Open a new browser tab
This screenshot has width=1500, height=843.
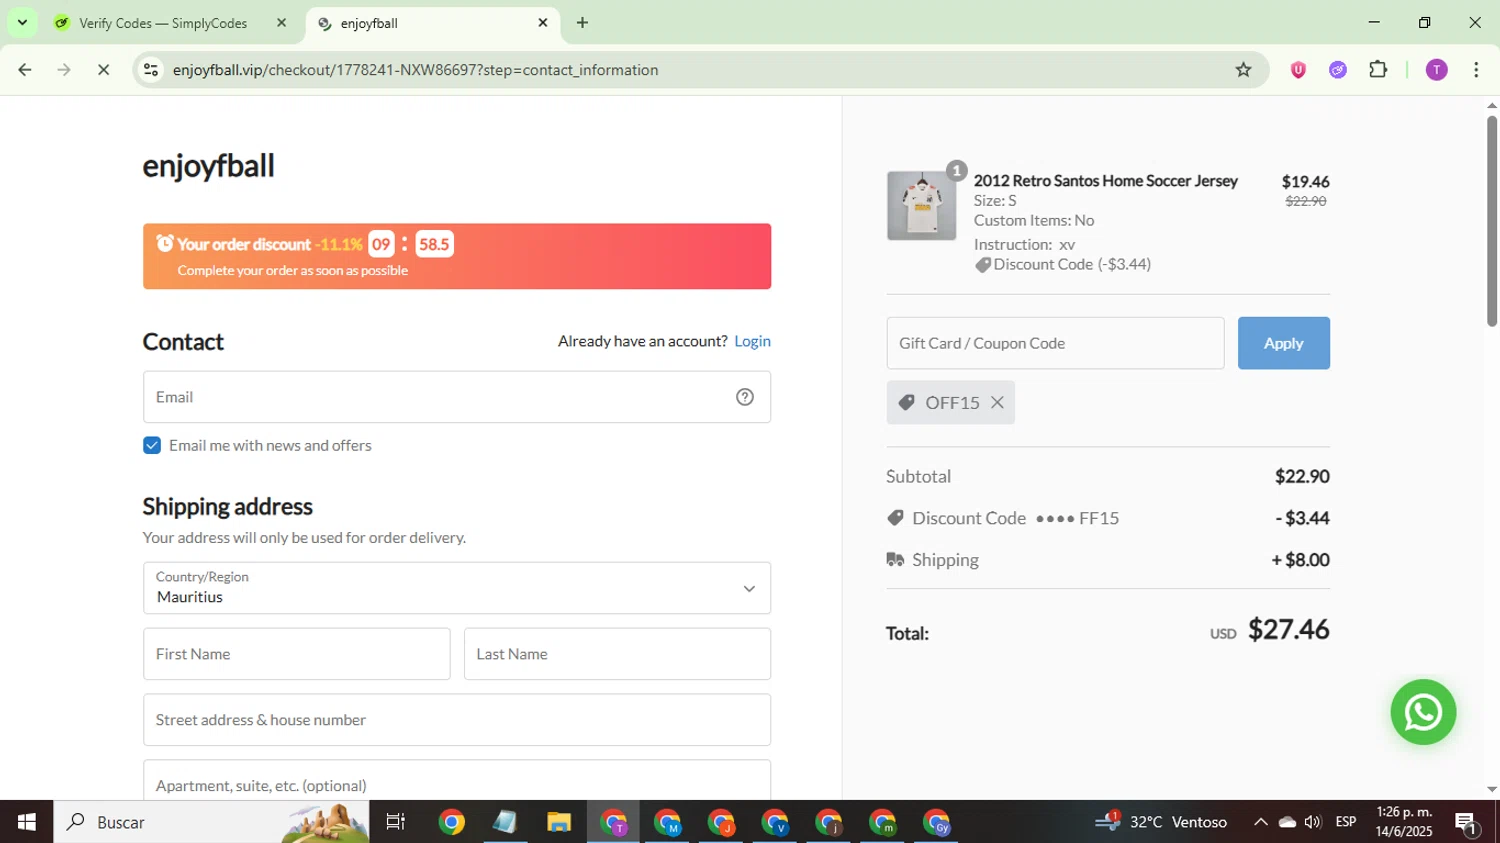[x=582, y=23]
